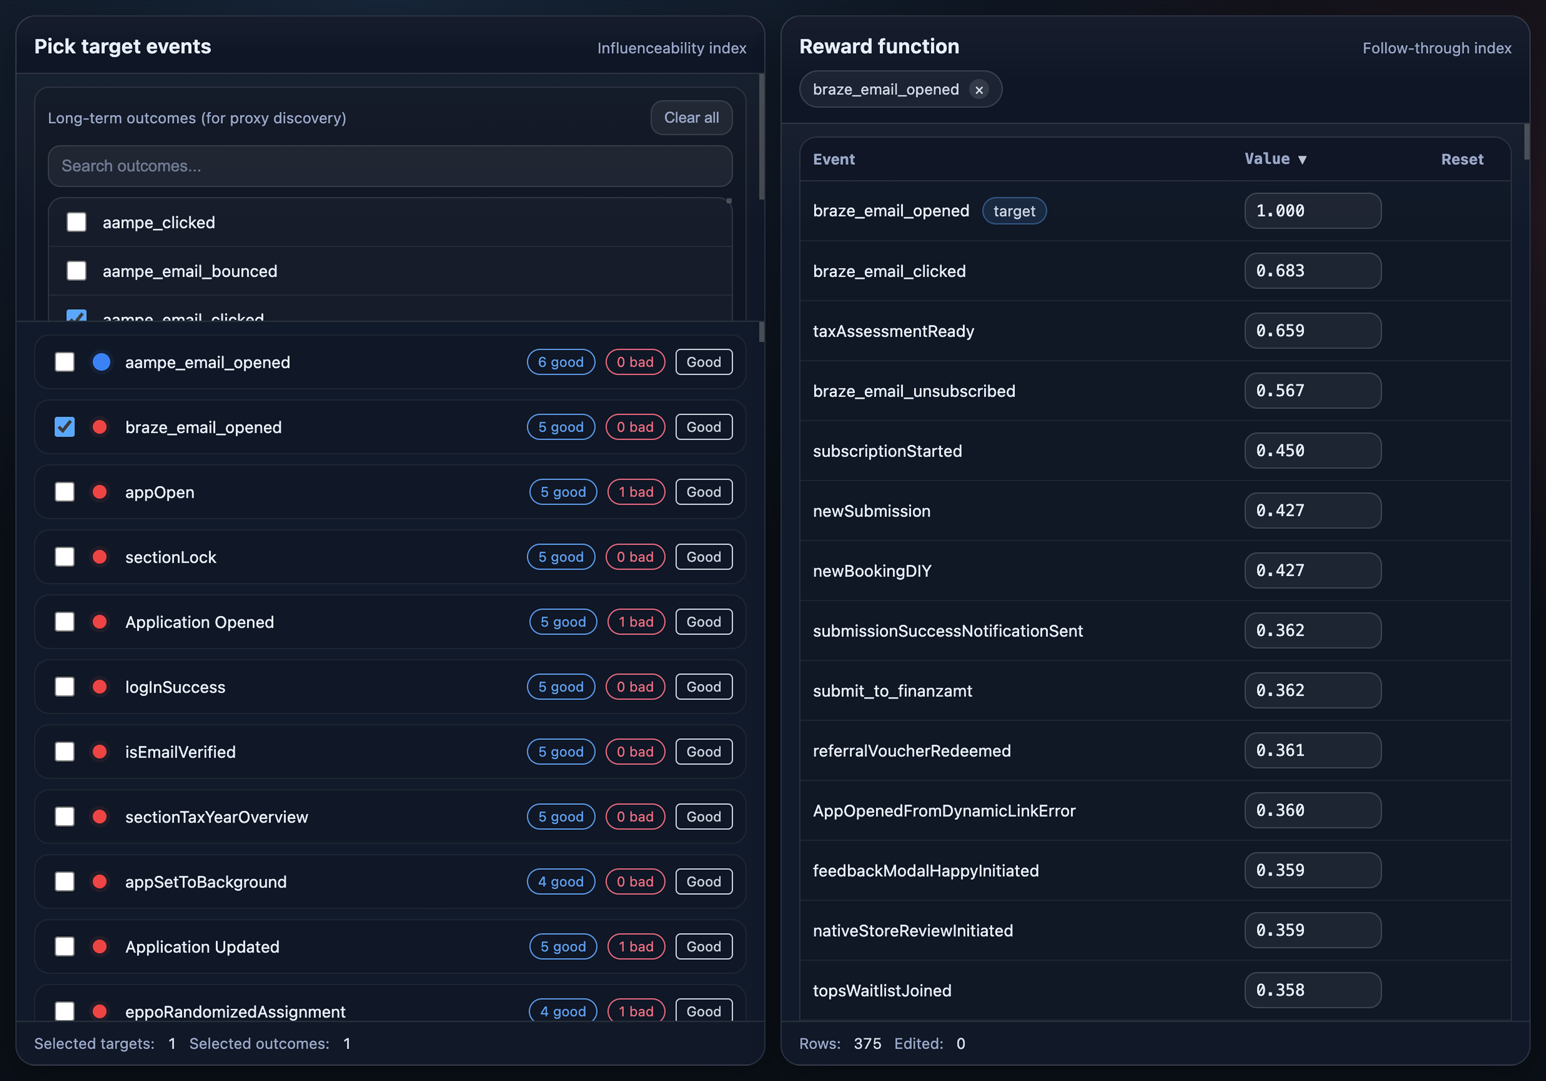
Task: Click the blue dot beside aampe_email_opened
Action: (x=101, y=362)
